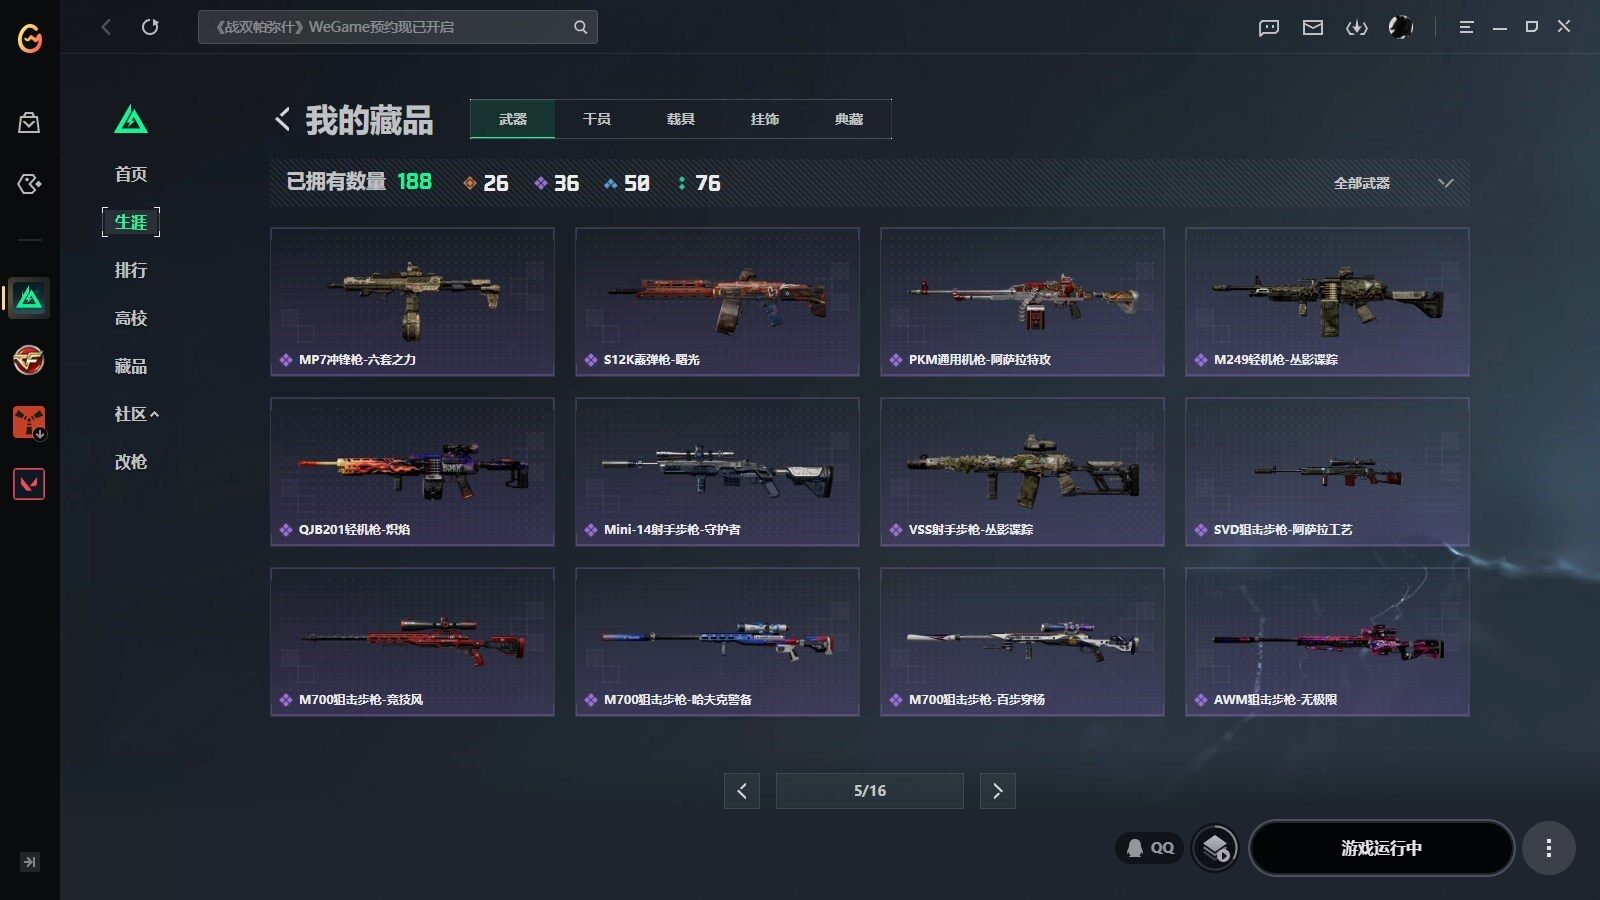Click the refresh icon in top bar
1600x900 pixels.
click(150, 27)
